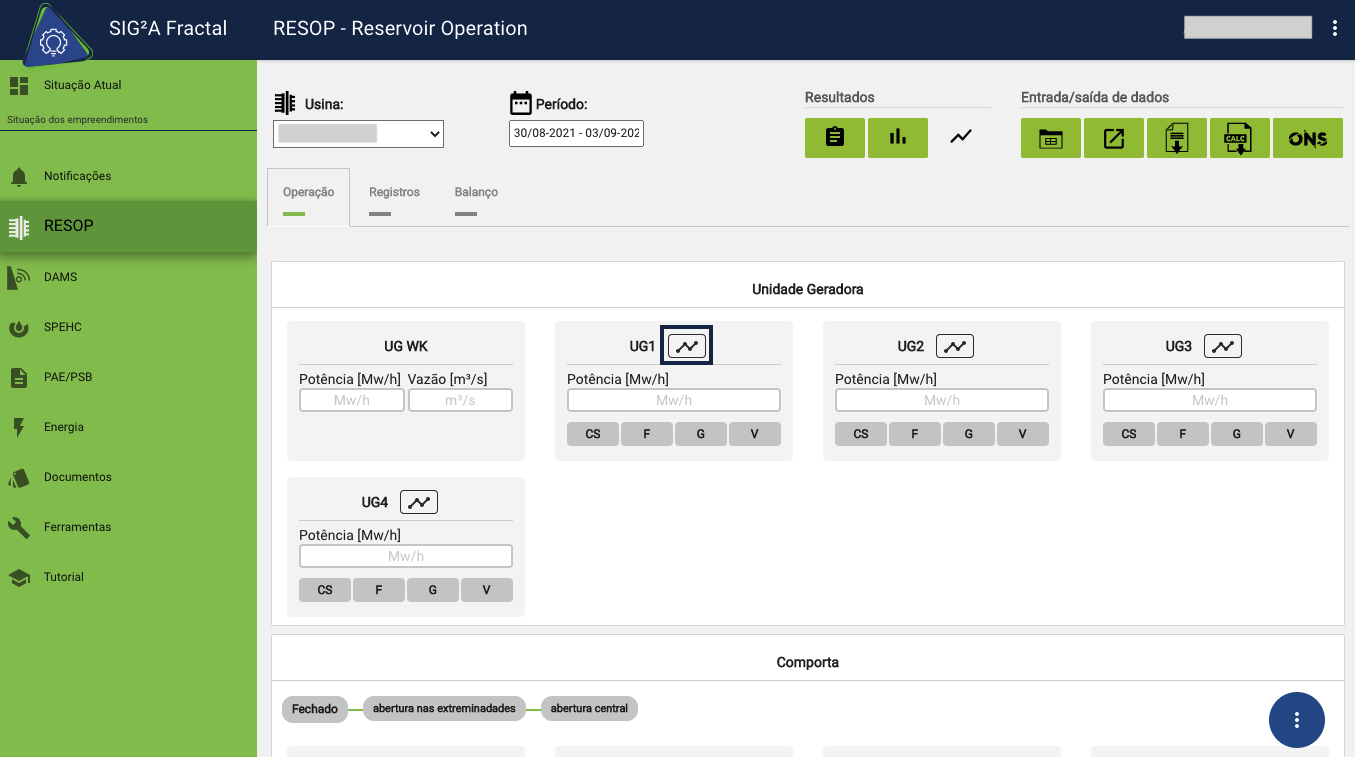This screenshot has width=1355, height=757.
Task: Switch to the Registros tab
Action: 393,192
